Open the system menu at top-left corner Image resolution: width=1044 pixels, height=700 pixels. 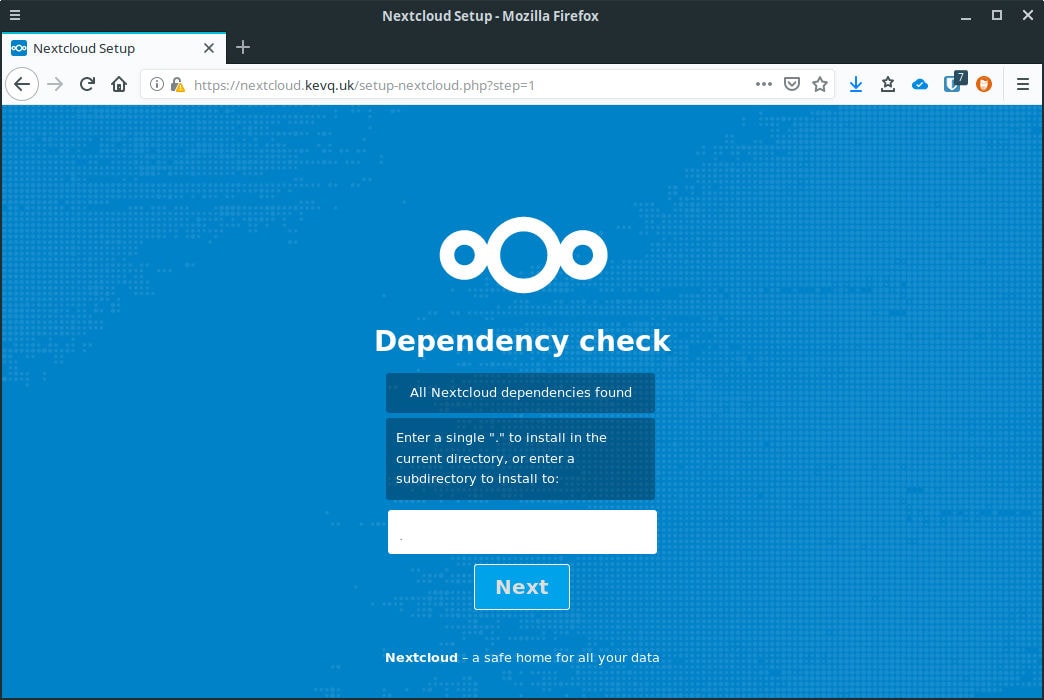(14, 15)
